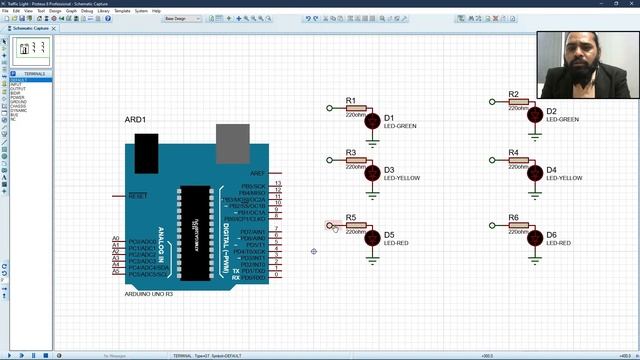Click the Electrical Rules Check icon
The image size is (640, 360).
512,18
